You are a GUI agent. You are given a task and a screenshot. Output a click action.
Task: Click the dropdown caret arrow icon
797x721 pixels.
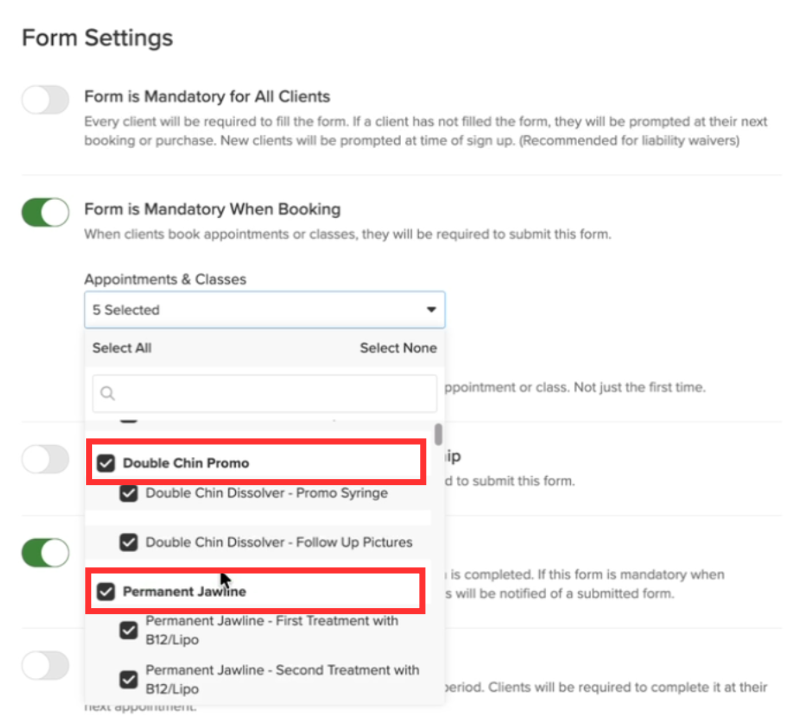point(431,310)
